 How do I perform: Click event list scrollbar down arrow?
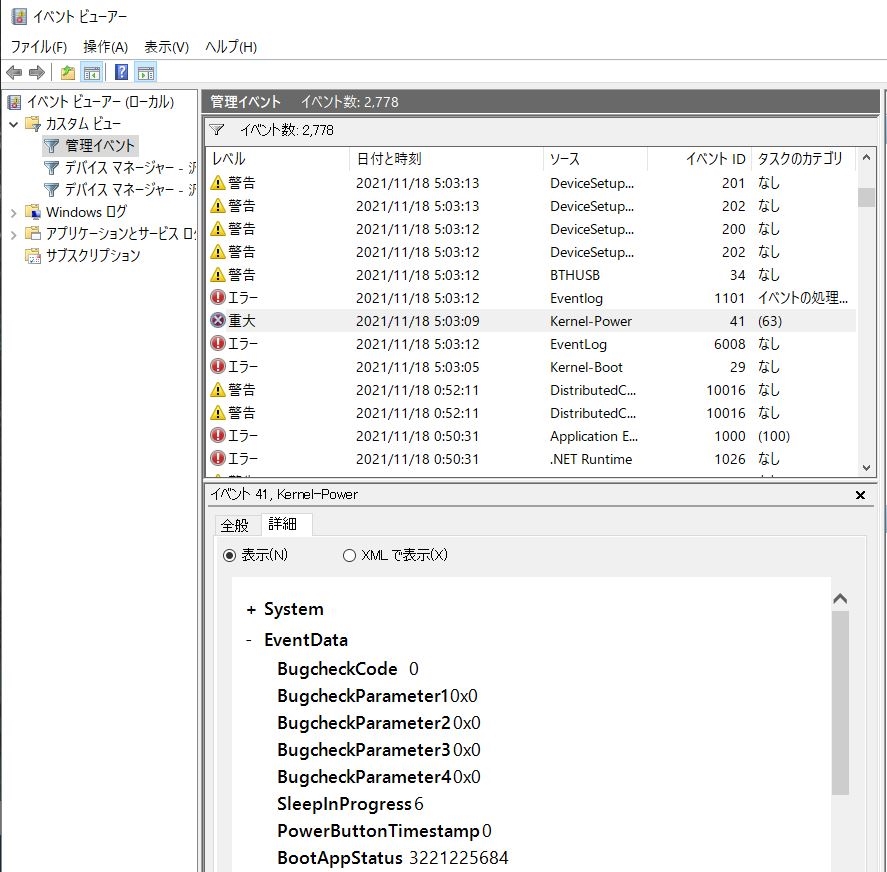pyautogui.click(x=866, y=467)
